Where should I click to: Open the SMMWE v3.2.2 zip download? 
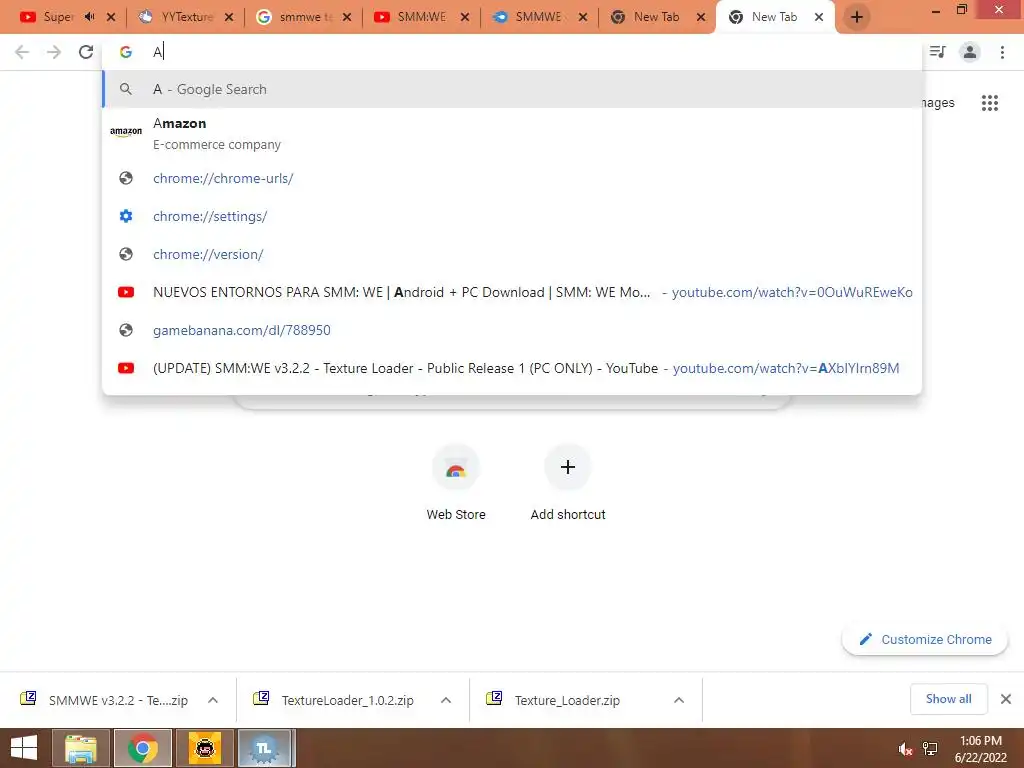[106, 700]
